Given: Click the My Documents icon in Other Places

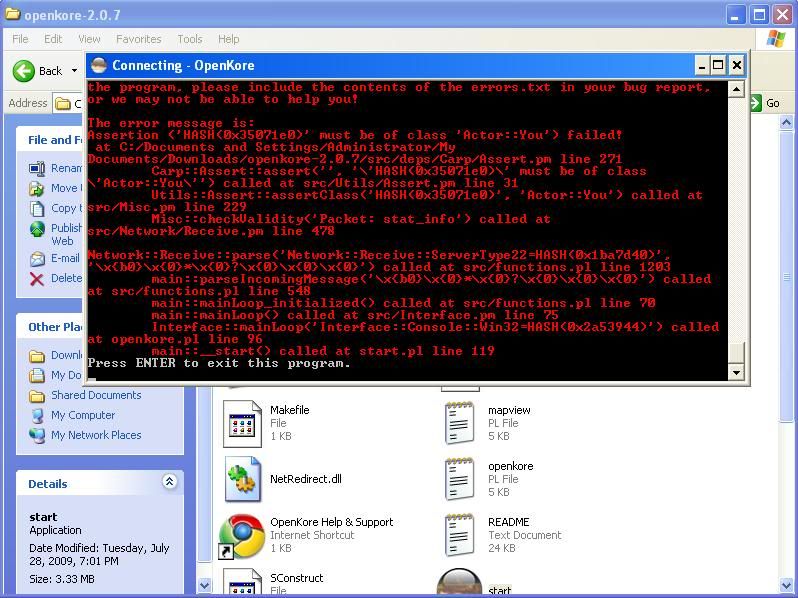Looking at the screenshot, I should click(x=37, y=376).
